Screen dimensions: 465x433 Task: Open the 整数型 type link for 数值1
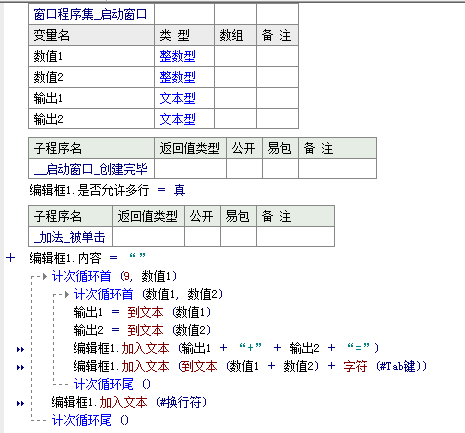tap(177, 56)
